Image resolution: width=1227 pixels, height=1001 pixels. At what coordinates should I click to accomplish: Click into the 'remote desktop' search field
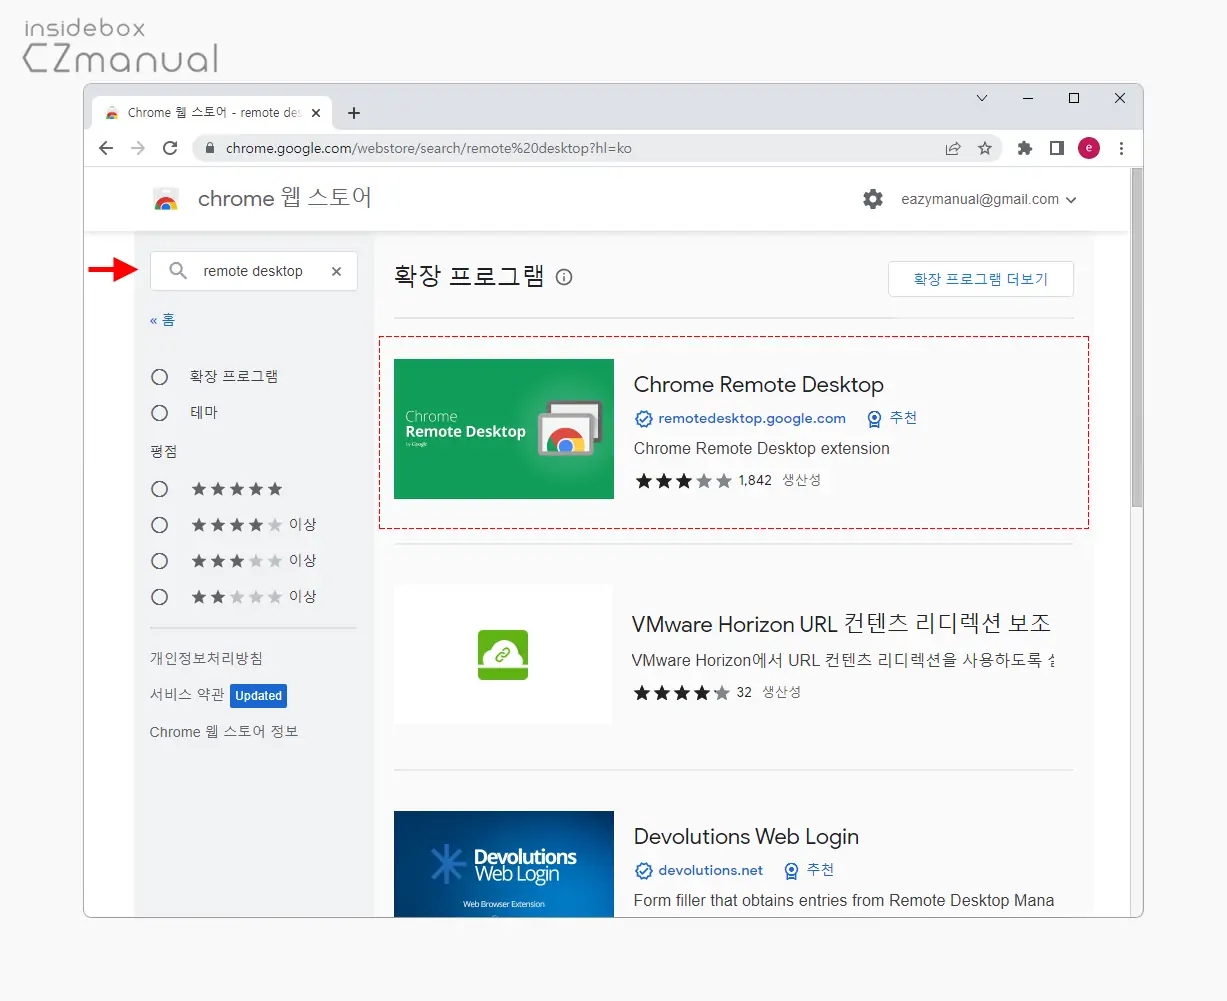(x=253, y=271)
